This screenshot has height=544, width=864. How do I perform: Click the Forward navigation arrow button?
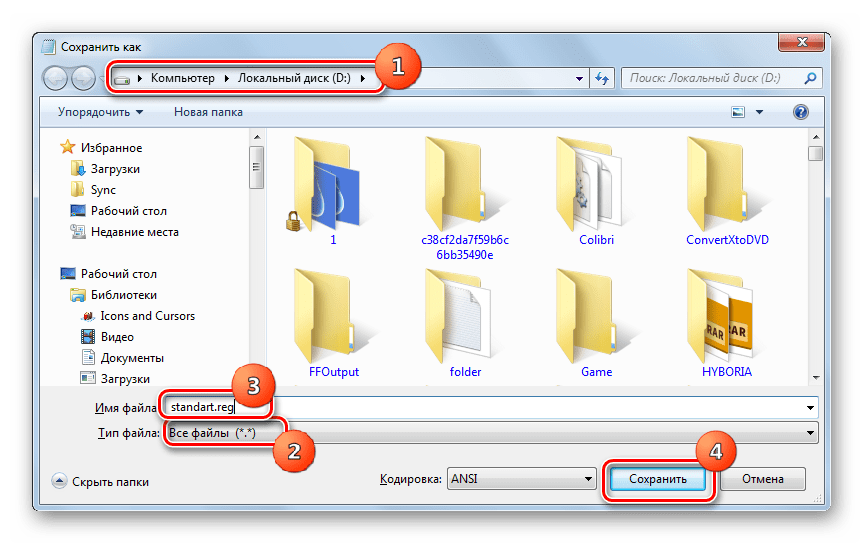click(x=83, y=78)
